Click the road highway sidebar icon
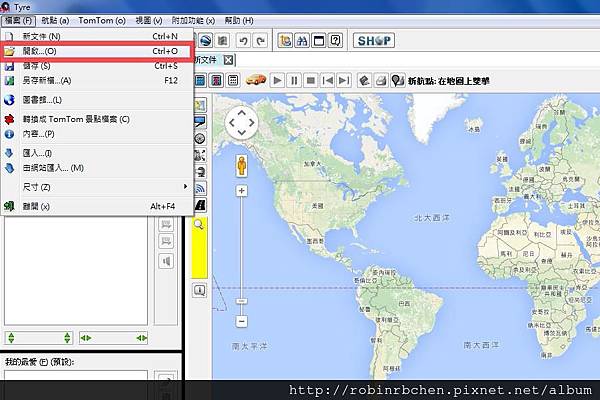 (x=200, y=205)
